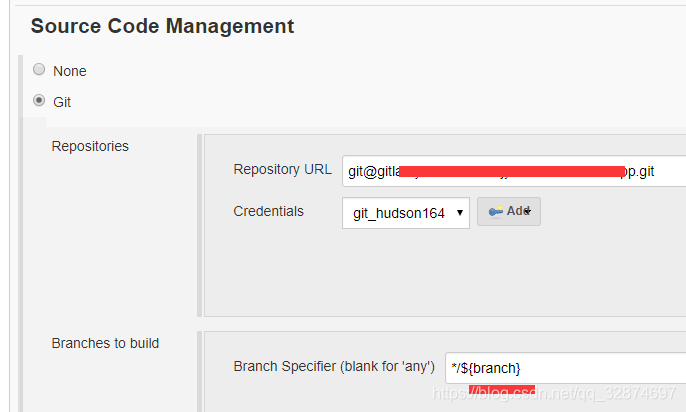The height and width of the screenshot is (412, 686).
Task: Click the key icon on Add button
Action: tap(496, 212)
